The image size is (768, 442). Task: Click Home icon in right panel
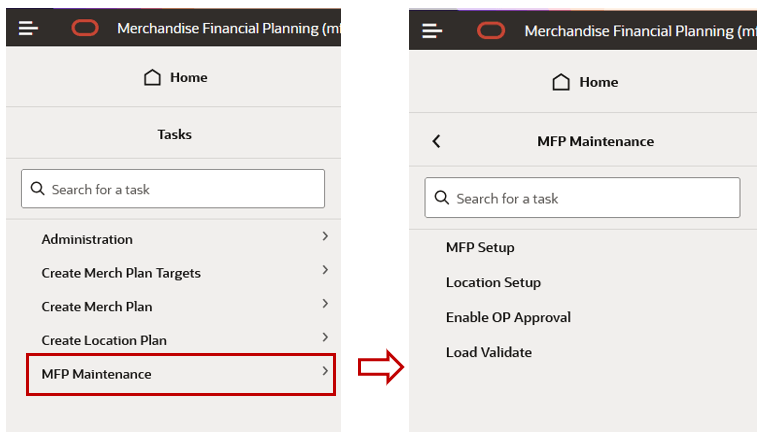coord(561,82)
